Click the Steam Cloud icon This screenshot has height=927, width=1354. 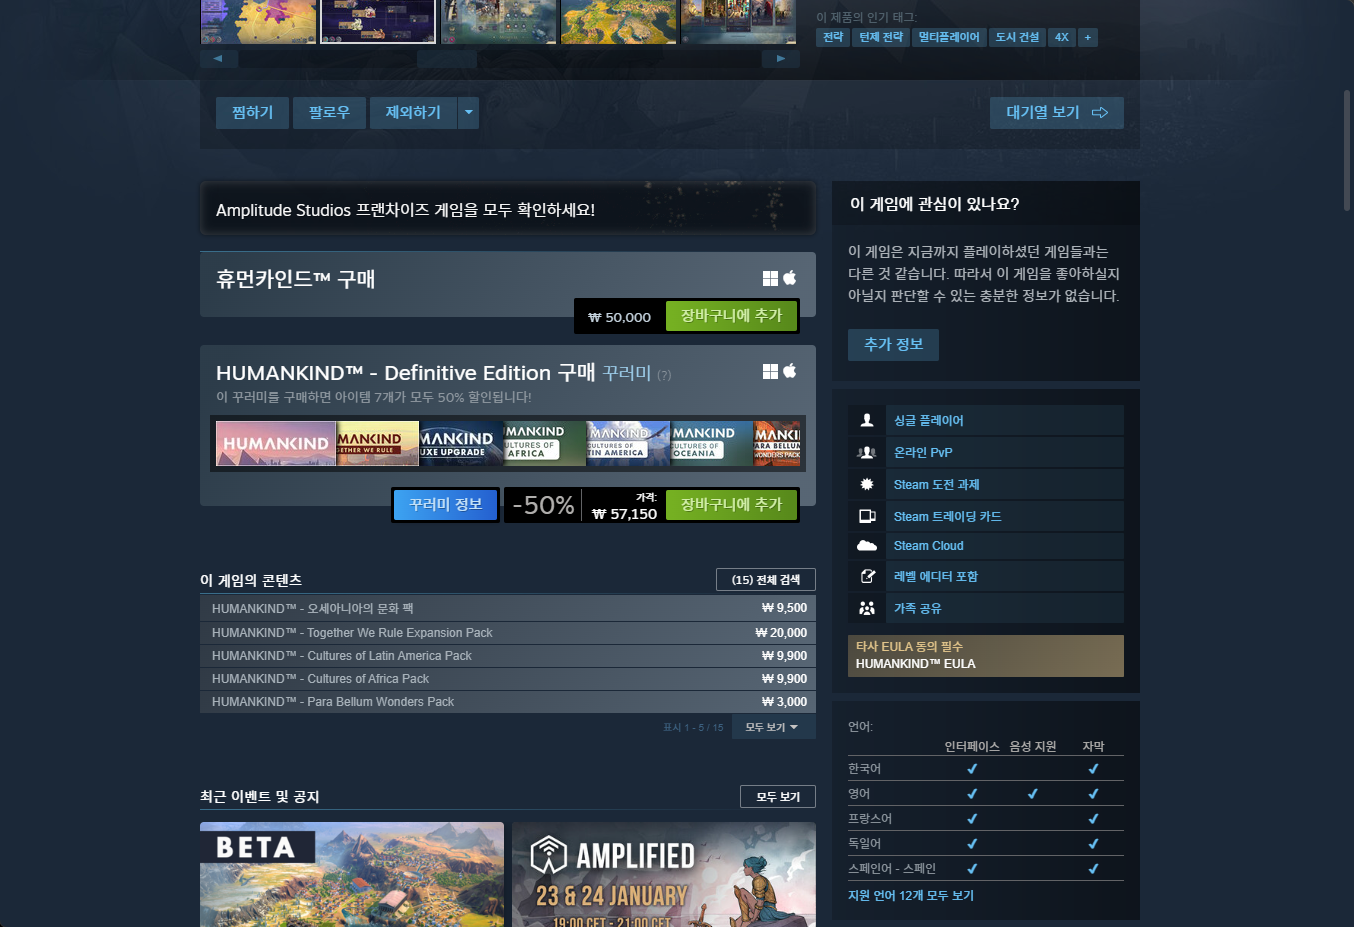(867, 546)
